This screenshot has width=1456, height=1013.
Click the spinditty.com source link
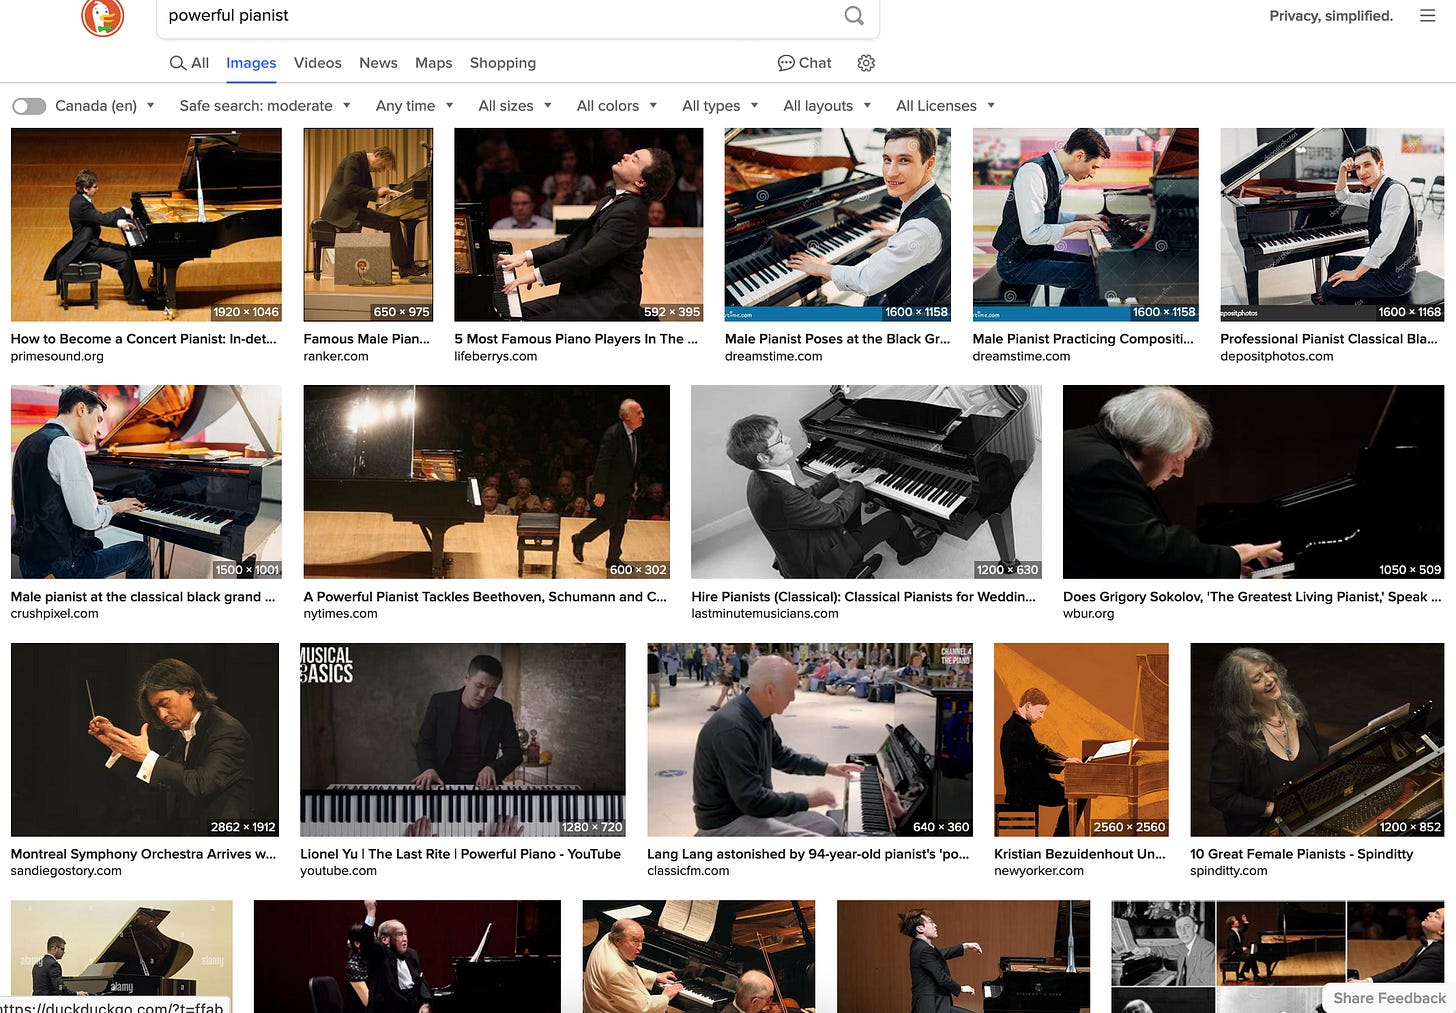click(x=1228, y=871)
